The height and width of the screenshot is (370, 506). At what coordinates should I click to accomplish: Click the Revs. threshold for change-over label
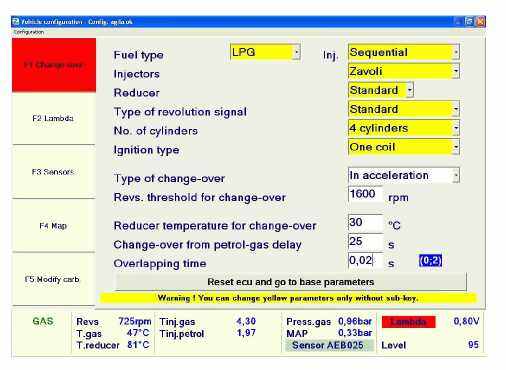[200, 198]
